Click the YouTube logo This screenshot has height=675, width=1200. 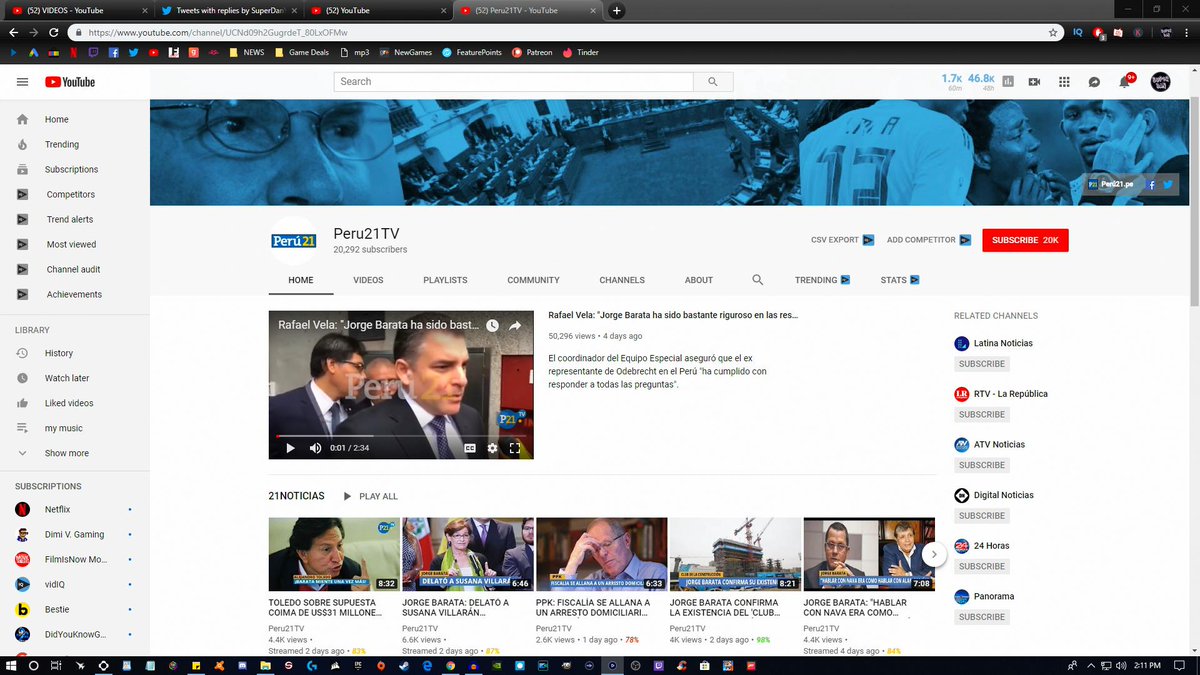pos(70,82)
